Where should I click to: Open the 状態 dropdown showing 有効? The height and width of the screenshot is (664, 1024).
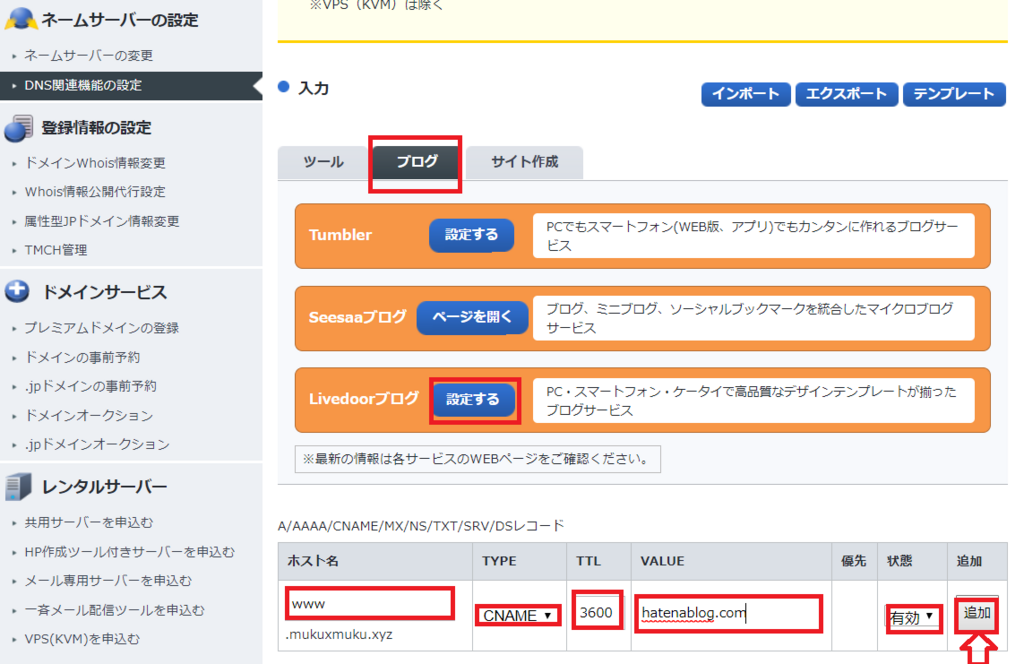(912, 617)
